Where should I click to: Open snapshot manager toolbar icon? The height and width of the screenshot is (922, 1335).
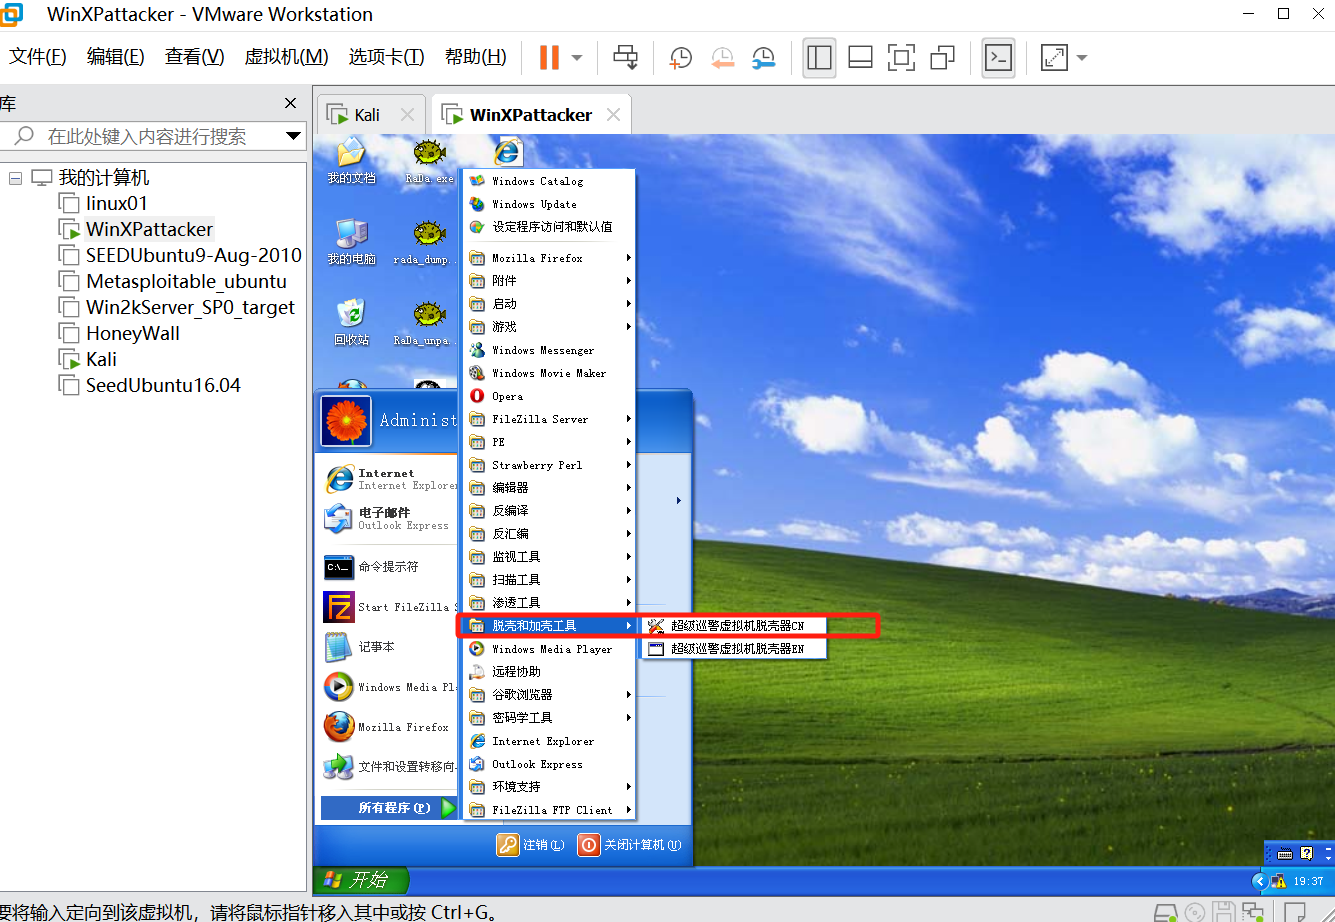click(764, 58)
